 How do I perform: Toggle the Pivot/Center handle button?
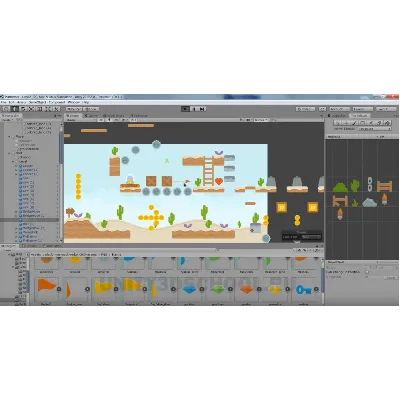(x=74, y=109)
